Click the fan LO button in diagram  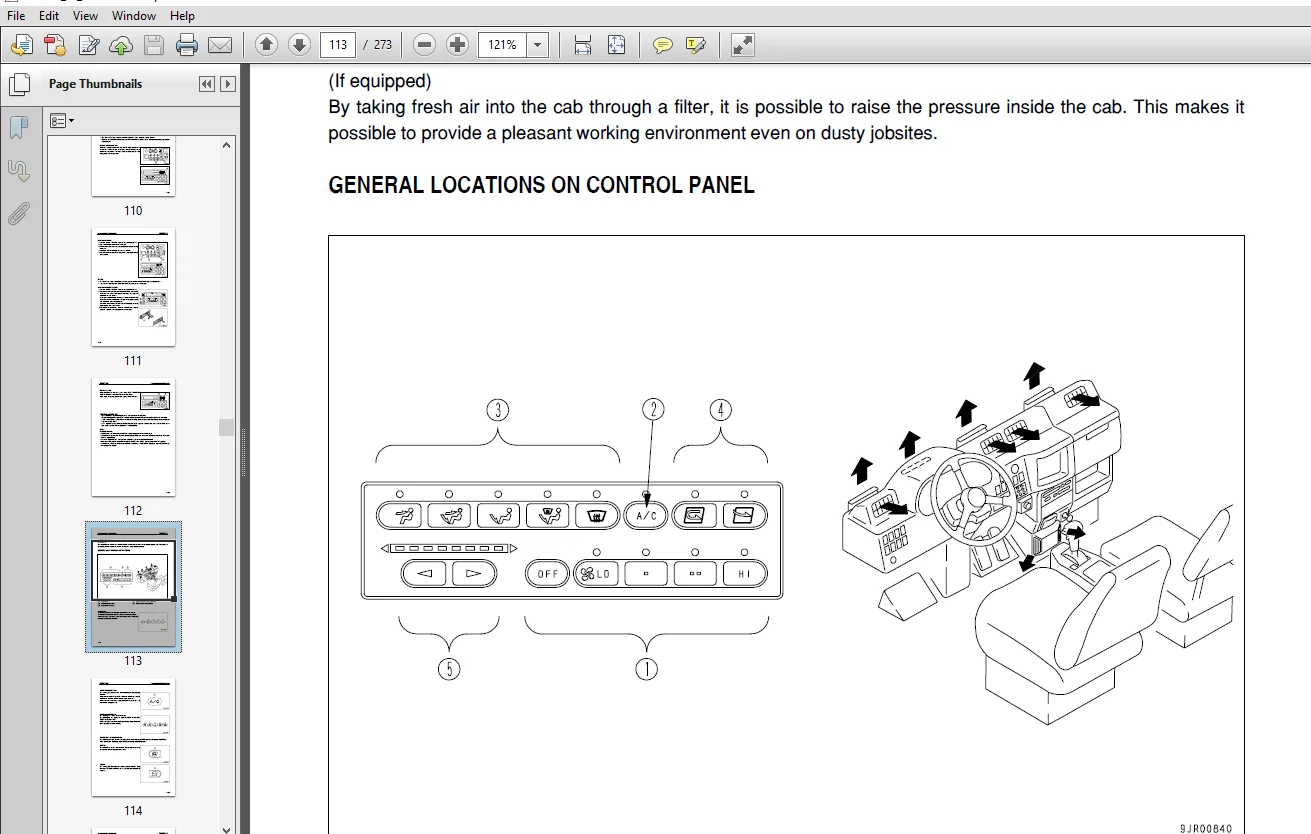(596, 574)
